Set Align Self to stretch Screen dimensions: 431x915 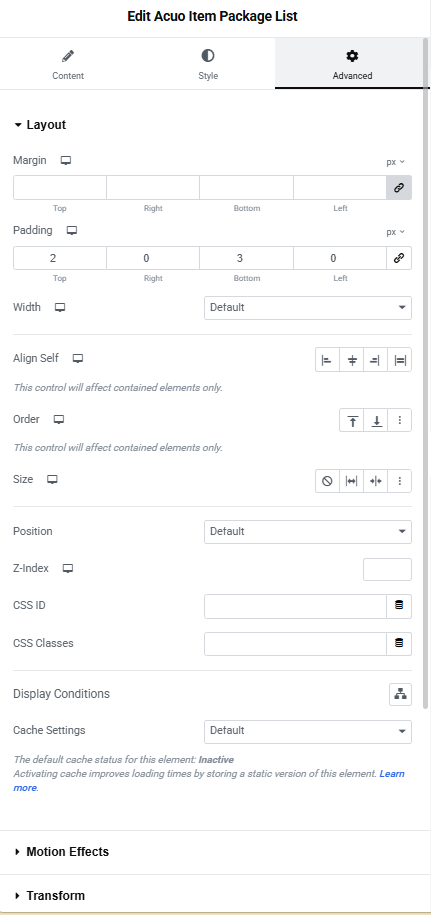point(400,360)
